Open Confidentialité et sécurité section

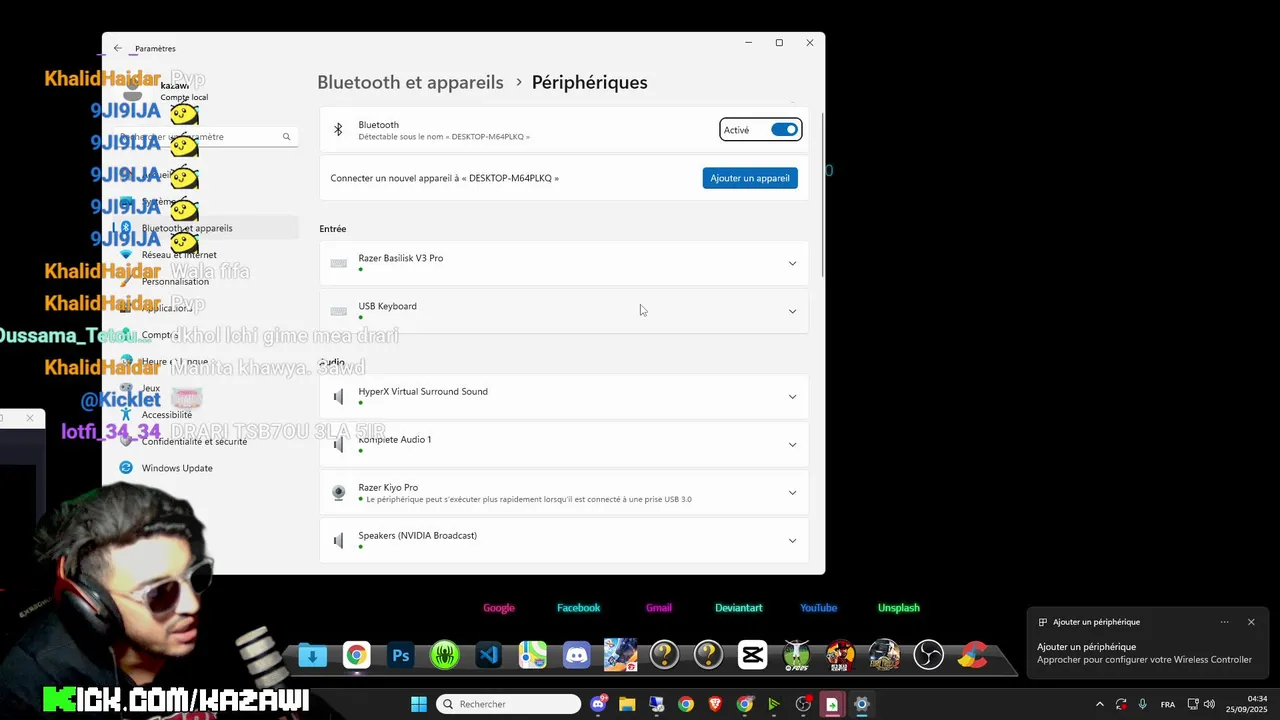208,441
